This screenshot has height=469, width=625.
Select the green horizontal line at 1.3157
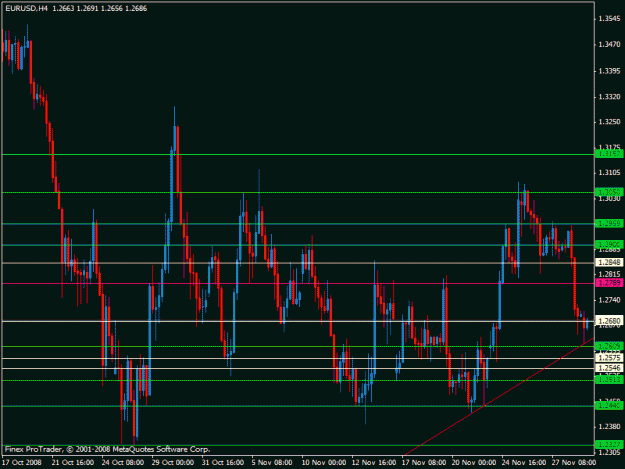click(298, 154)
